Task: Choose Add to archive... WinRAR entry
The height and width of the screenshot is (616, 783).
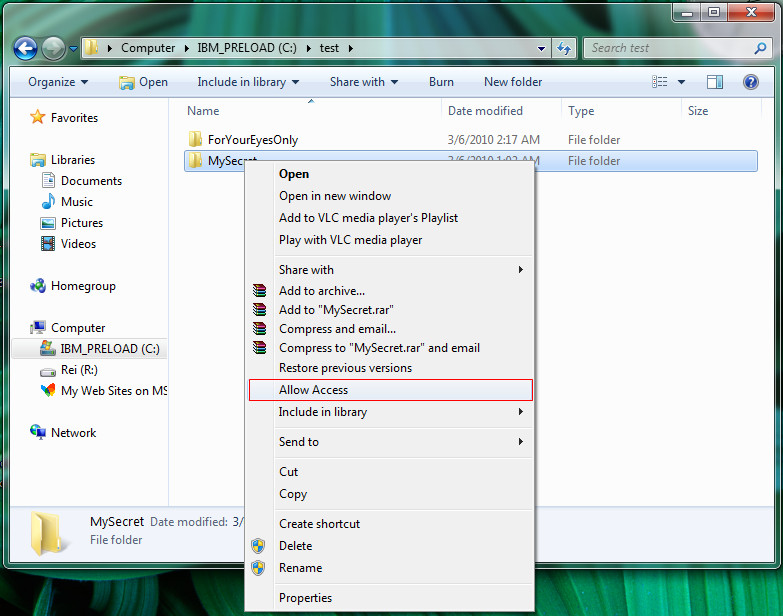Action: pos(391,291)
